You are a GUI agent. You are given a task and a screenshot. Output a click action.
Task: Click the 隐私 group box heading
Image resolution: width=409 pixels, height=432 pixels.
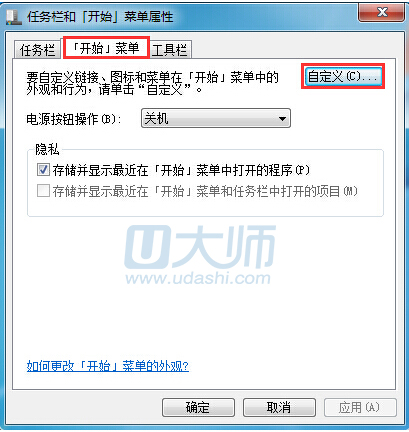[x=47, y=149]
